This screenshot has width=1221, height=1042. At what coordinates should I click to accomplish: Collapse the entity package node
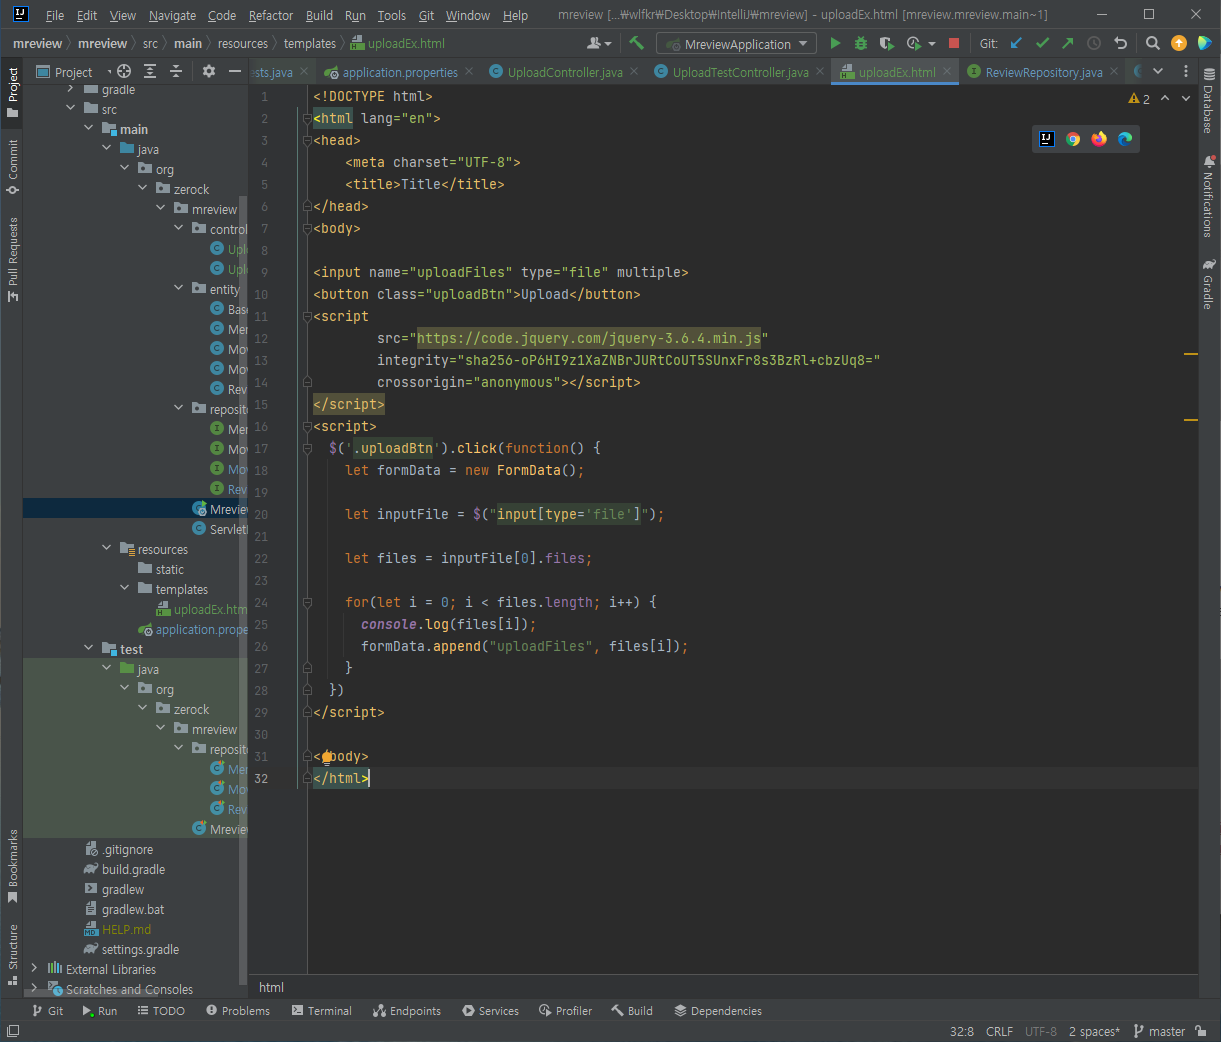point(179,288)
